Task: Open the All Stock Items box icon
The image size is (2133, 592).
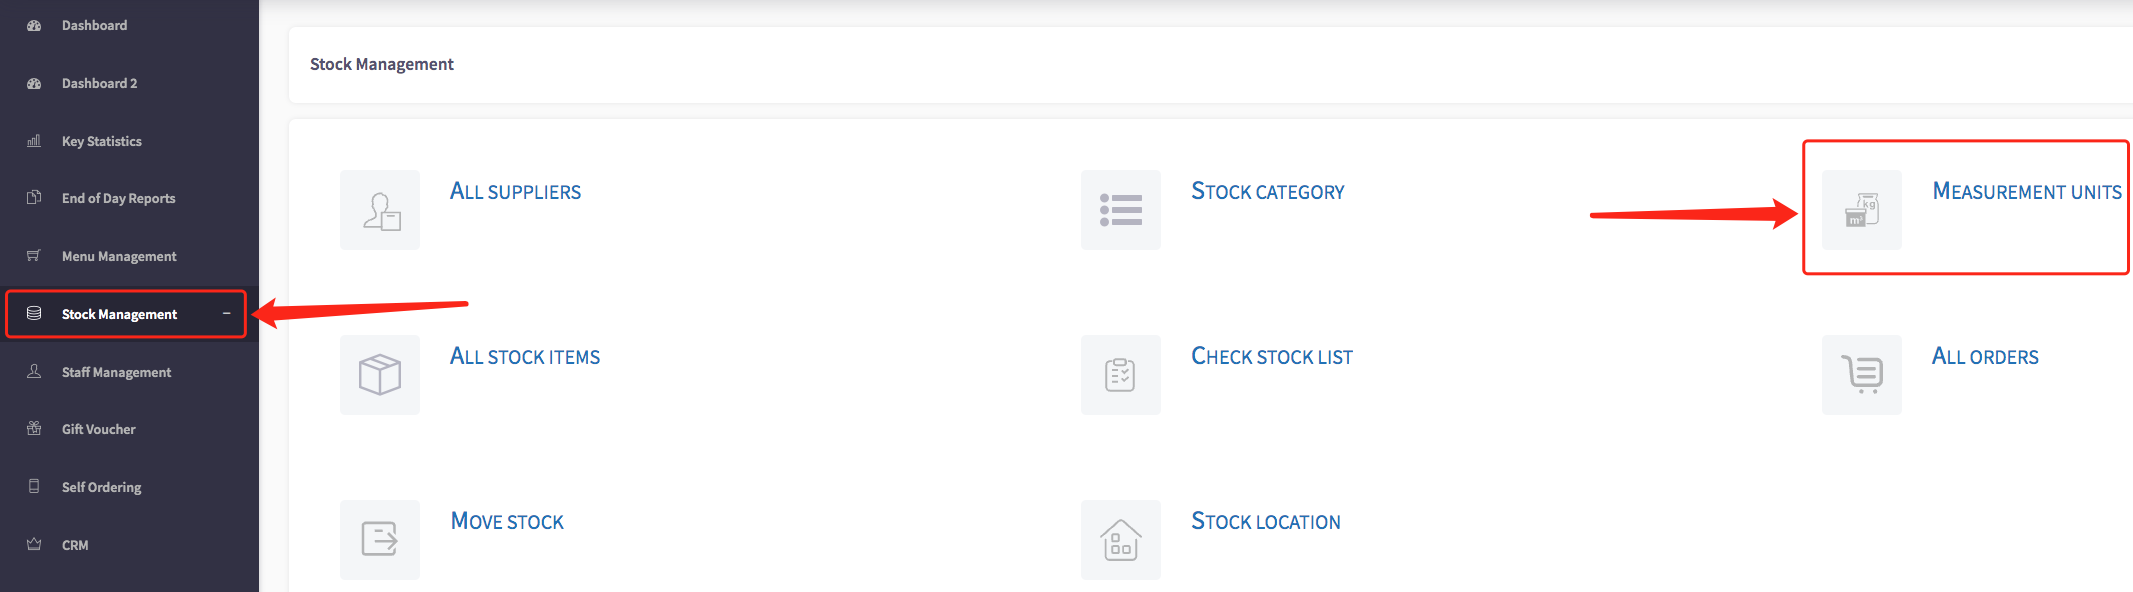Action: (x=380, y=375)
